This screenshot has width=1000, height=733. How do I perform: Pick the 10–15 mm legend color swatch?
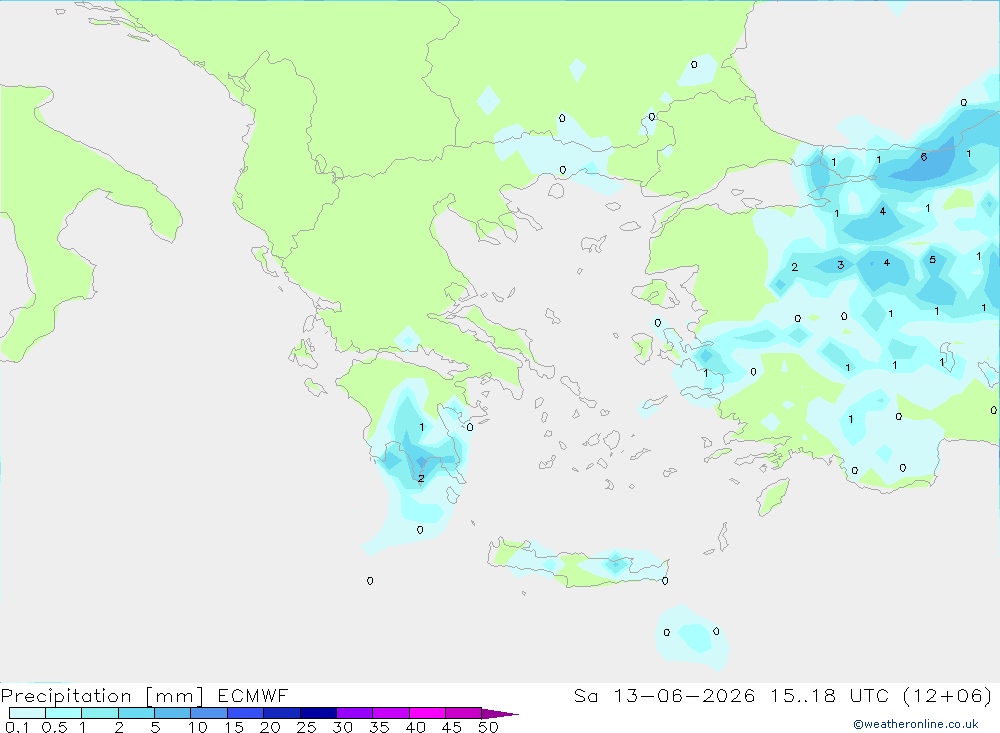coord(209,713)
